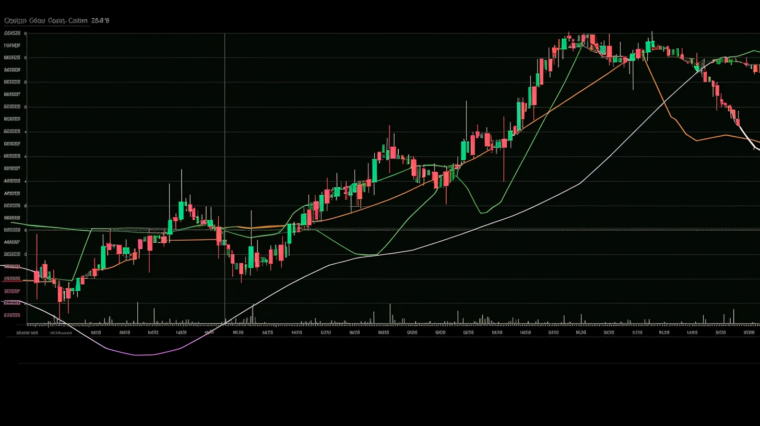Click the purple segment of the bottom curve

pyautogui.click(x=140, y=354)
